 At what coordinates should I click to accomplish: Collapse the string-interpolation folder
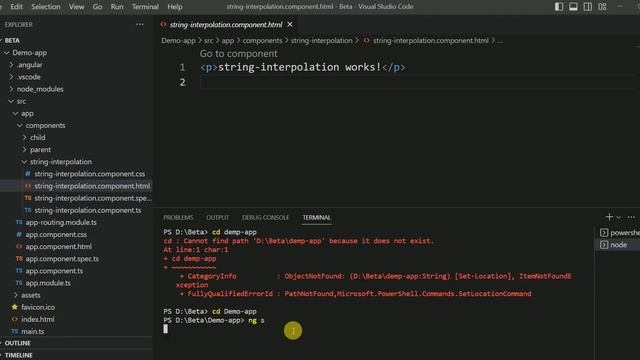[x=56, y=162]
